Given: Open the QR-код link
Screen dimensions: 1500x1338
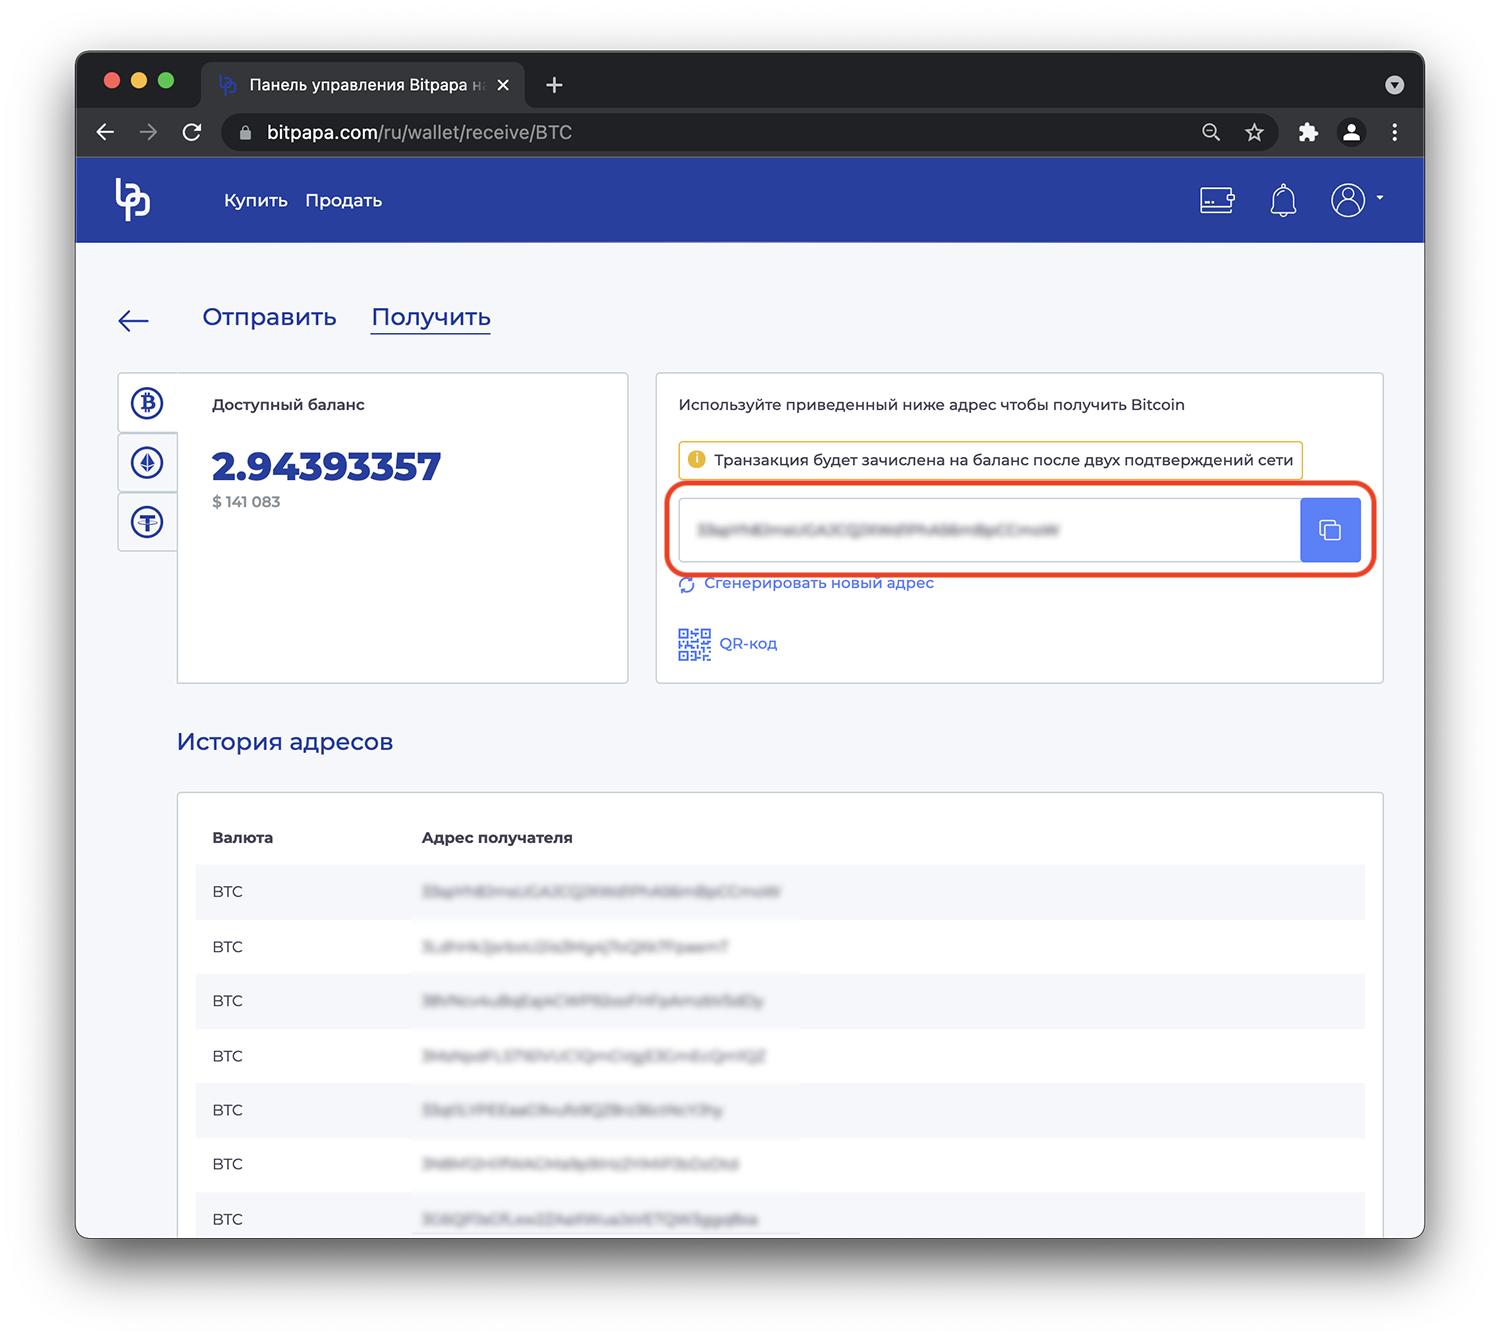Looking at the screenshot, I should [x=748, y=644].
